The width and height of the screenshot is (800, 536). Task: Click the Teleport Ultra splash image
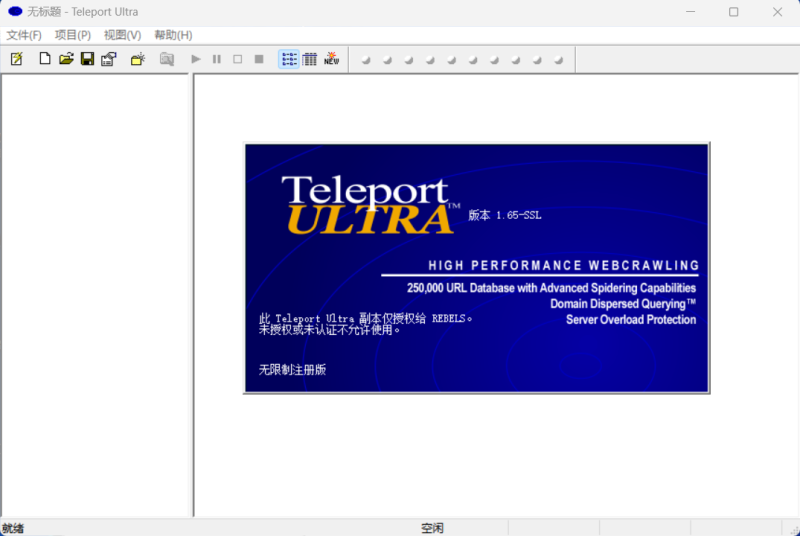click(x=477, y=268)
